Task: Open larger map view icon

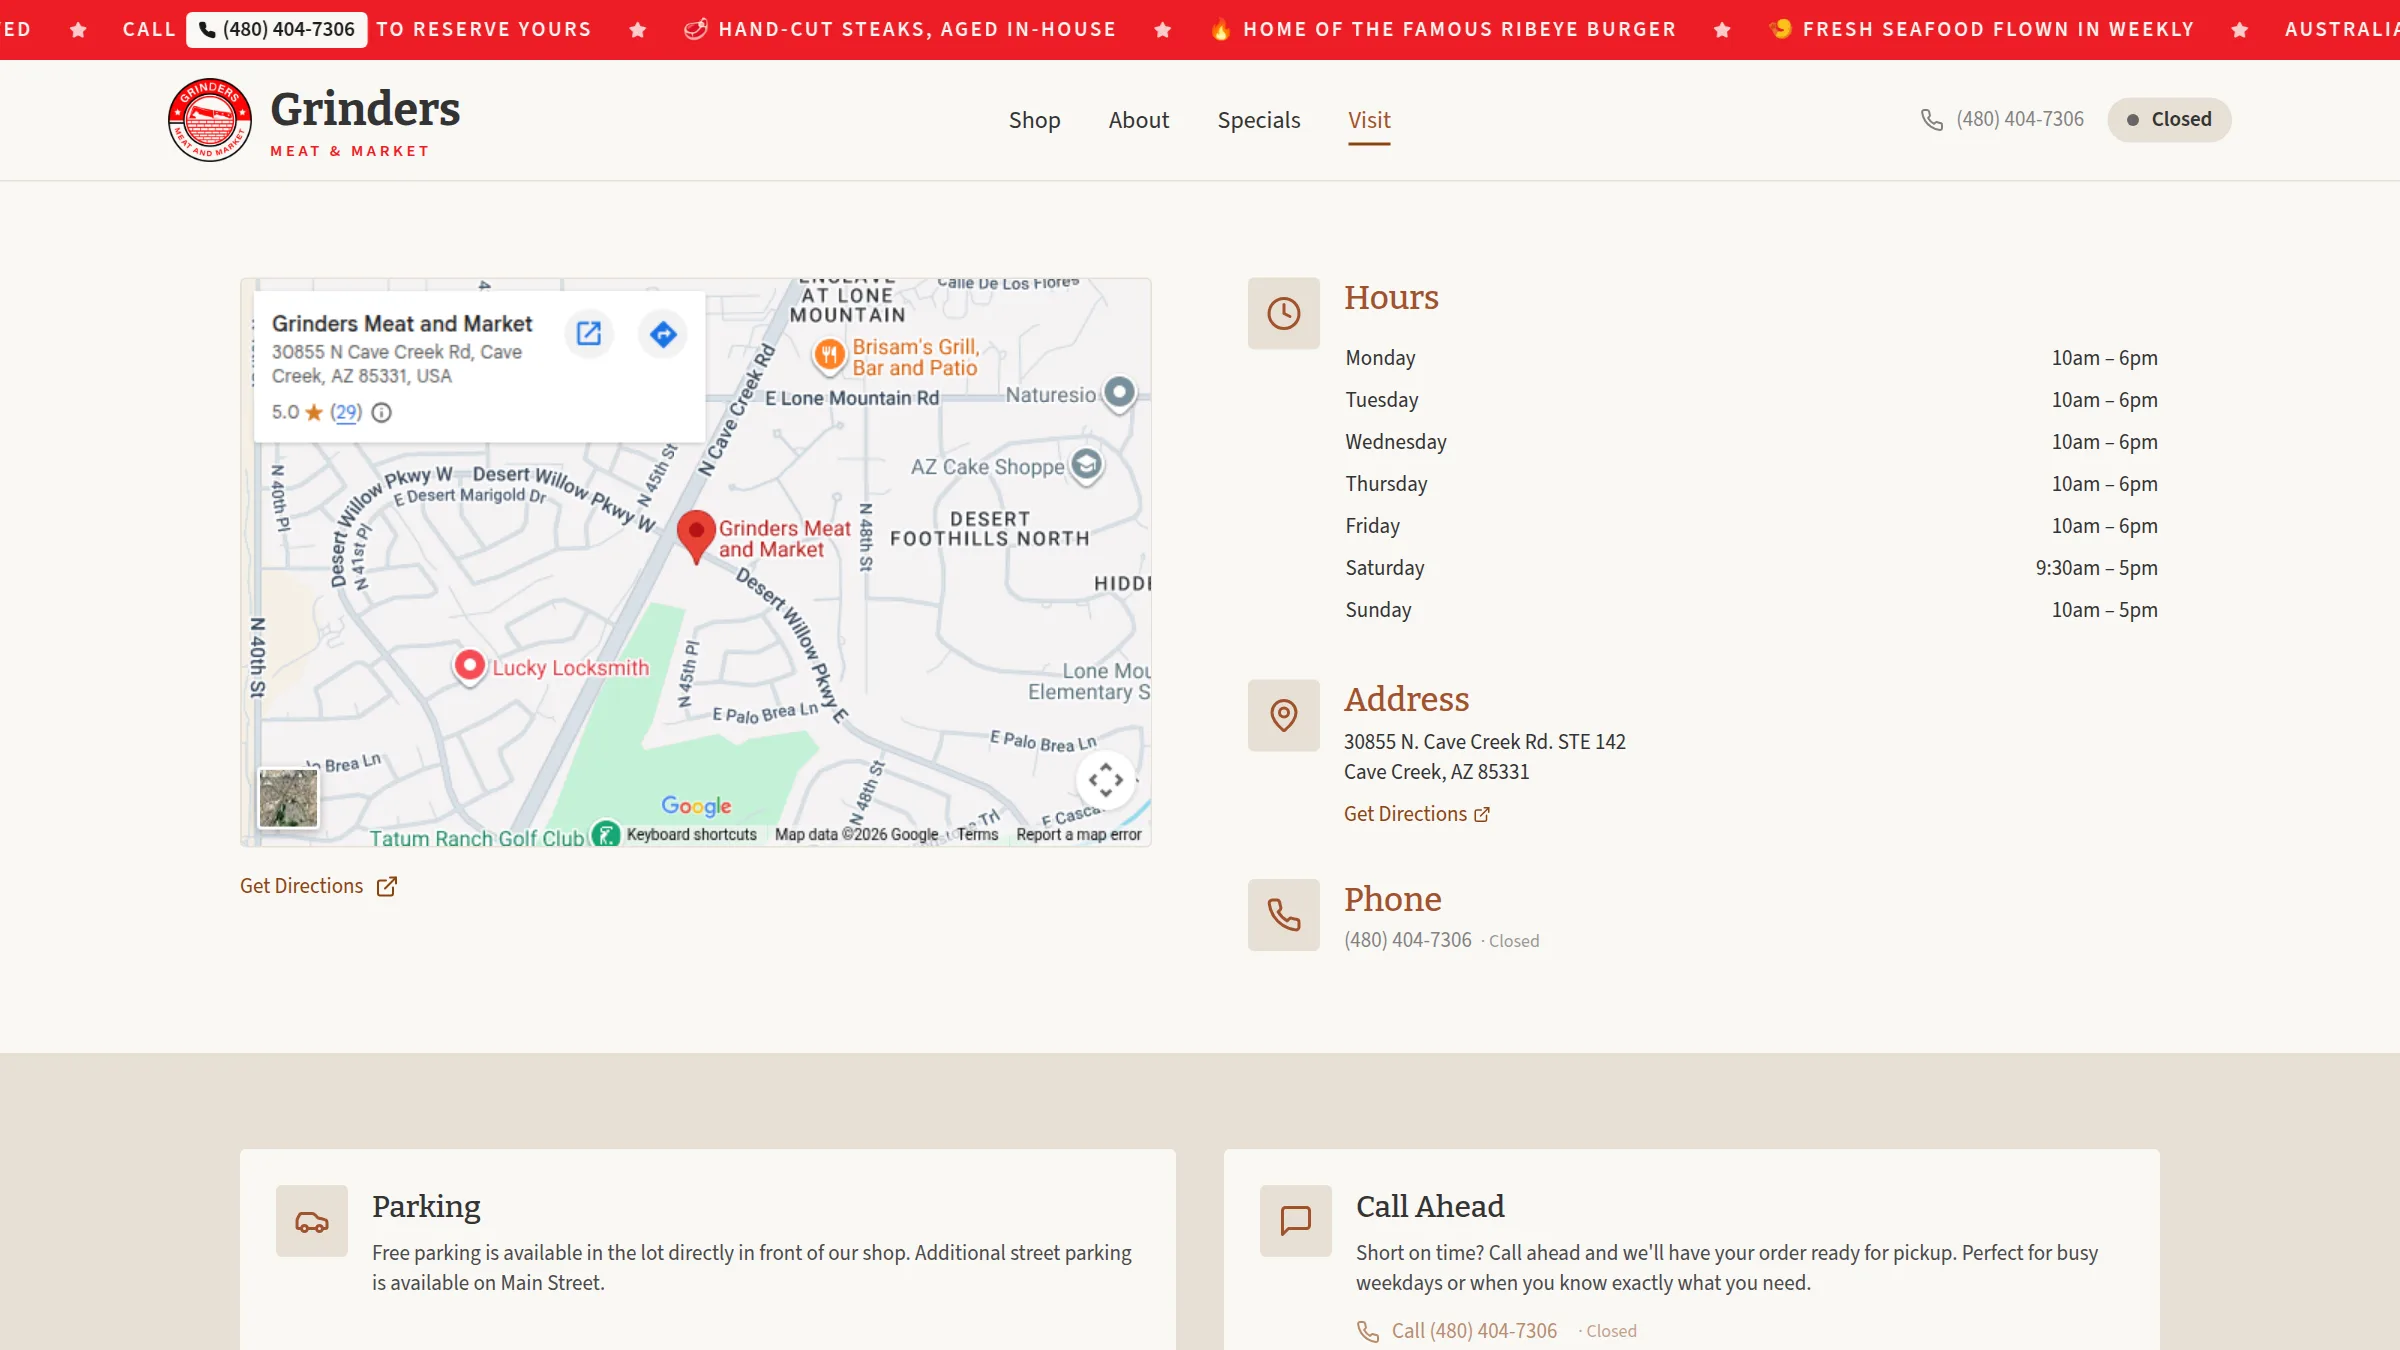Action: tap(589, 334)
